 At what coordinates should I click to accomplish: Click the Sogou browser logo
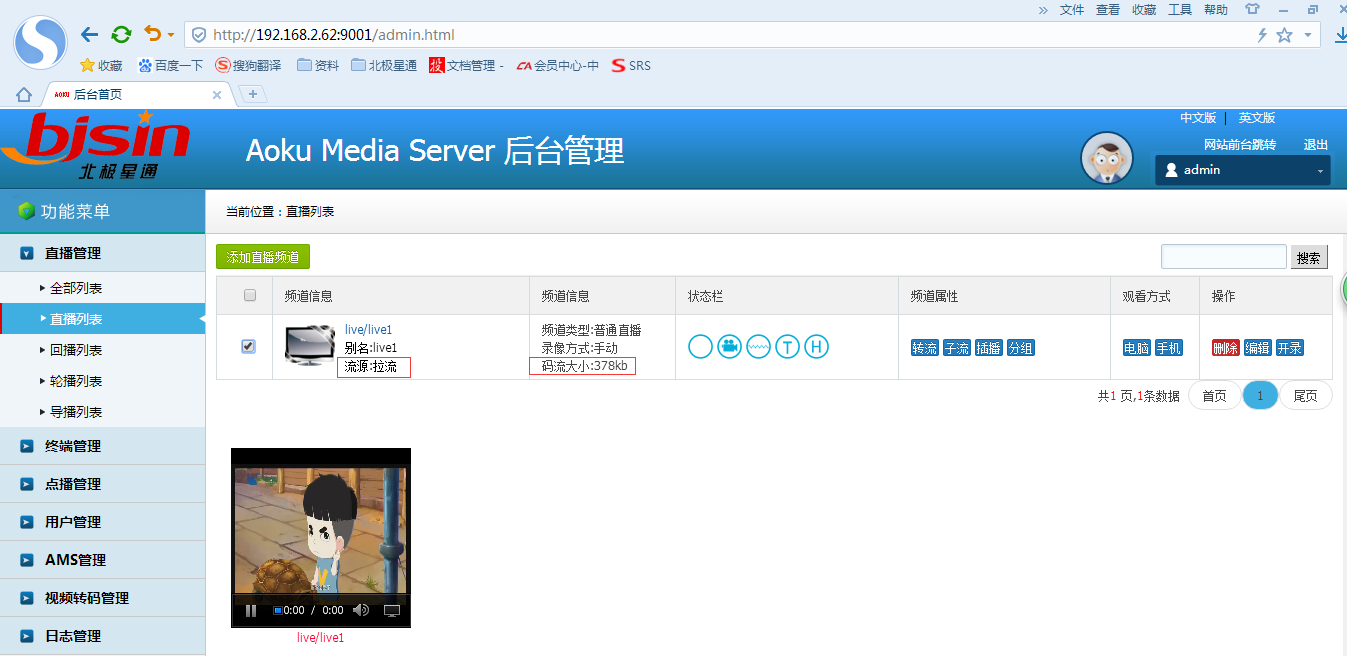click(x=40, y=43)
